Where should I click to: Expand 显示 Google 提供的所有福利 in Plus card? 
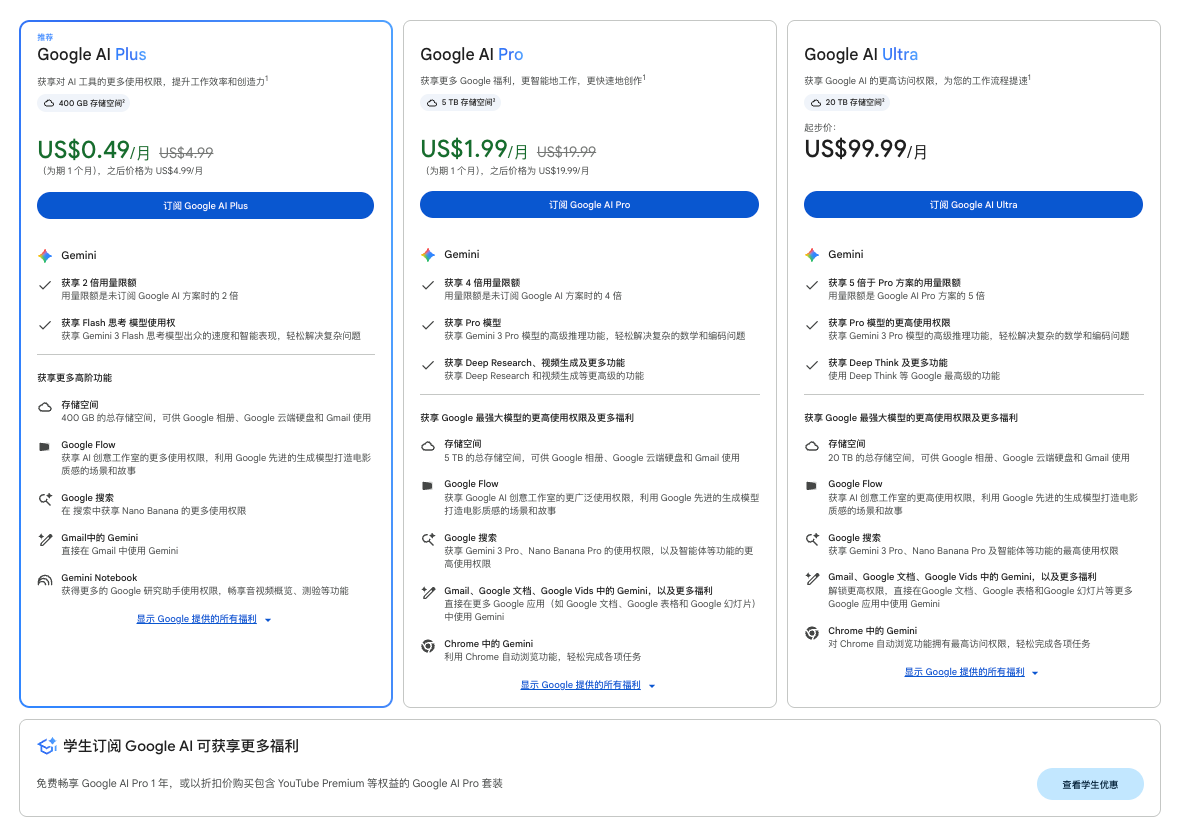click(197, 619)
